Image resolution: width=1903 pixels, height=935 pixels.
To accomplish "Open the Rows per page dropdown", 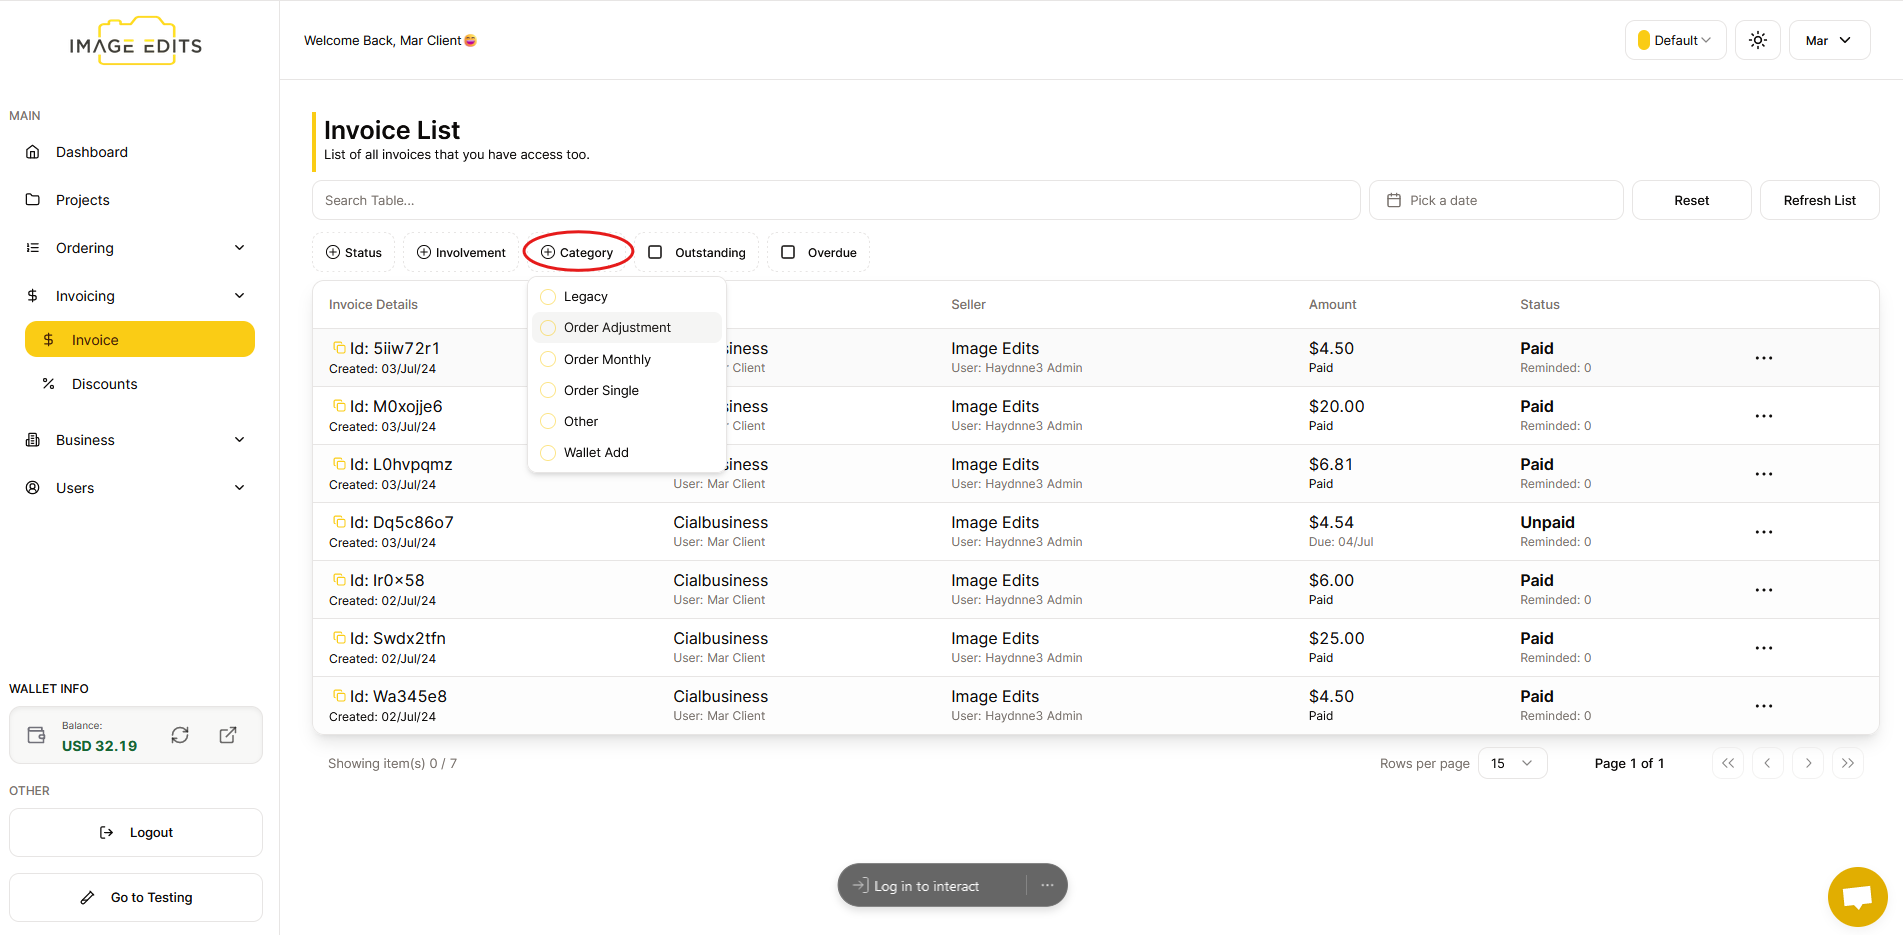I will click(x=1511, y=763).
